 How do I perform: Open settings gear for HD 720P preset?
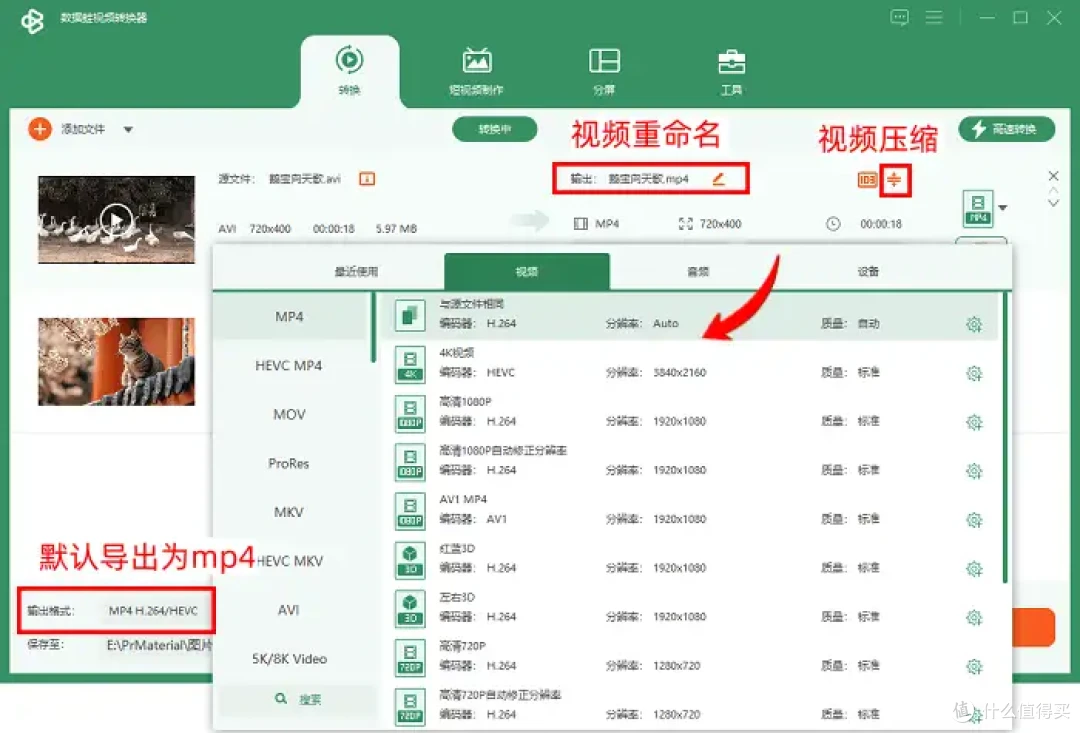[974, 666]
